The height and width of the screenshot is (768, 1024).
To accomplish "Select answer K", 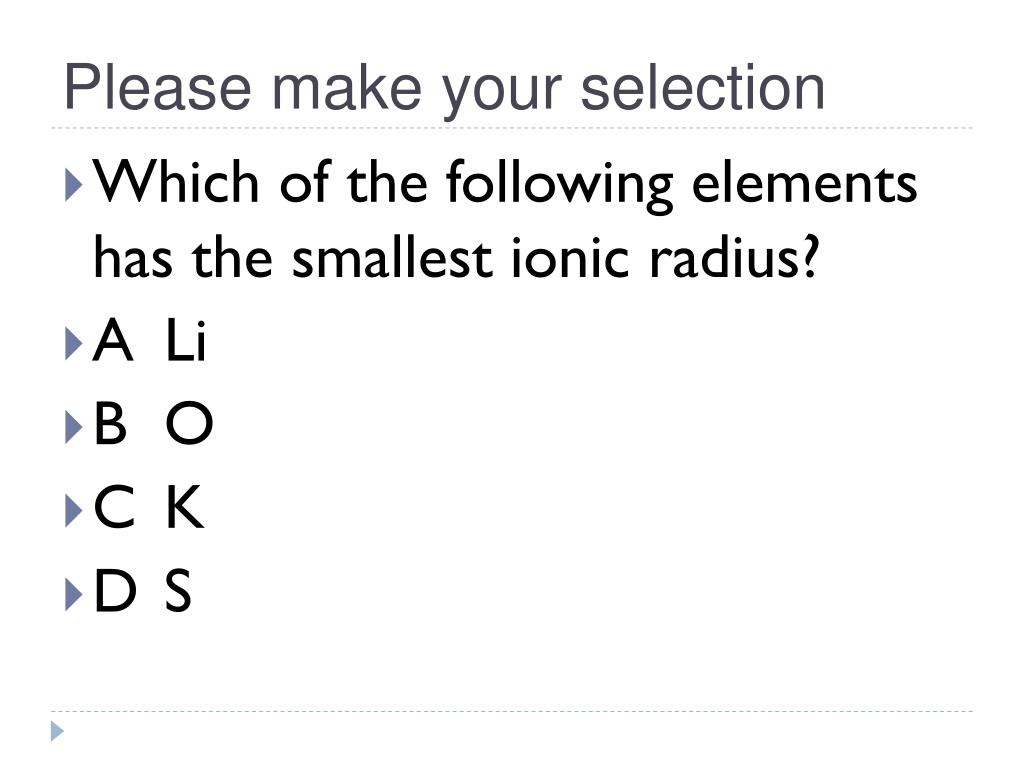I will 185,510.
